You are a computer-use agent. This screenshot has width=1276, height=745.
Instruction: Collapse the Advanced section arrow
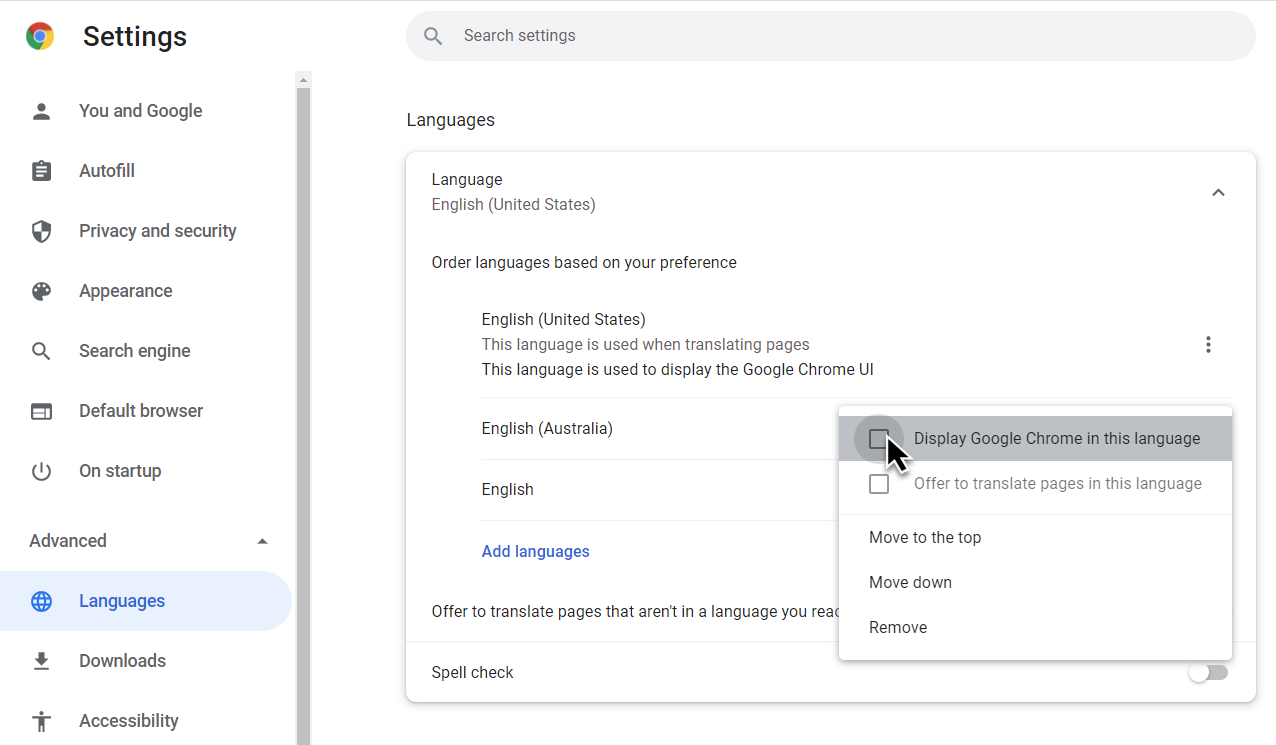point(262,541)
